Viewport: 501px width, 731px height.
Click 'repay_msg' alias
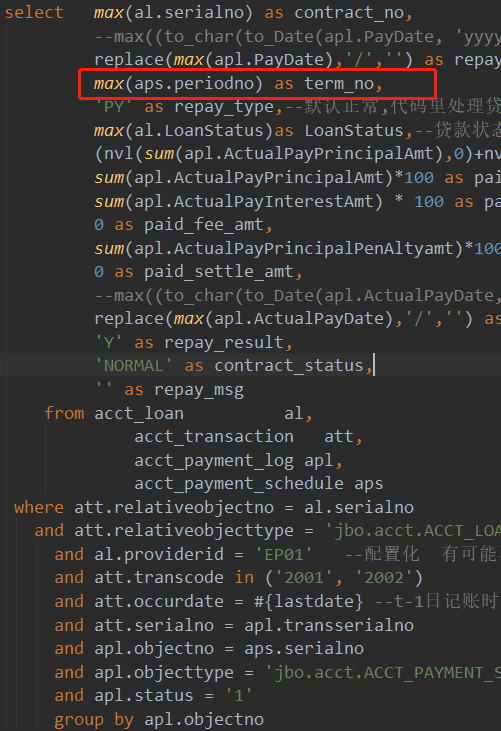[x=199, y=390]
